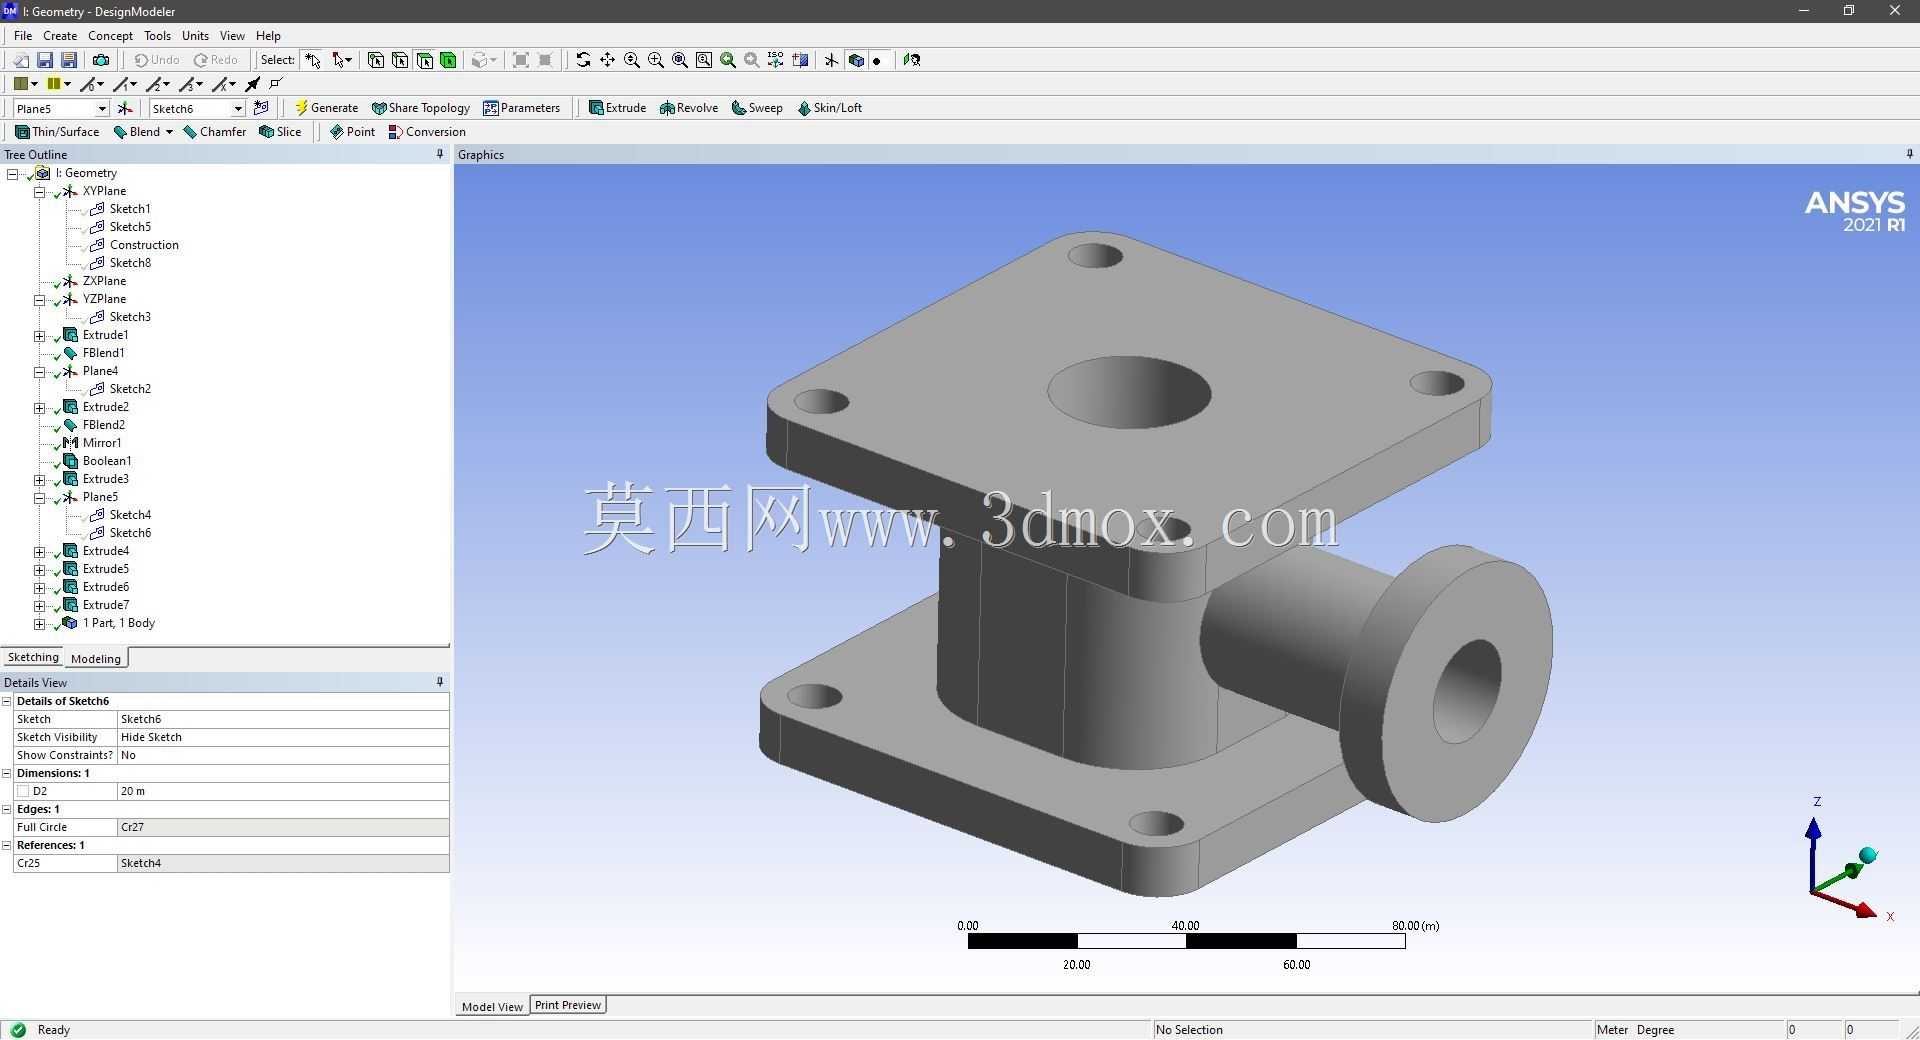
Task: Click the Thin/Surface tool
Action: [x=57, y=132]
